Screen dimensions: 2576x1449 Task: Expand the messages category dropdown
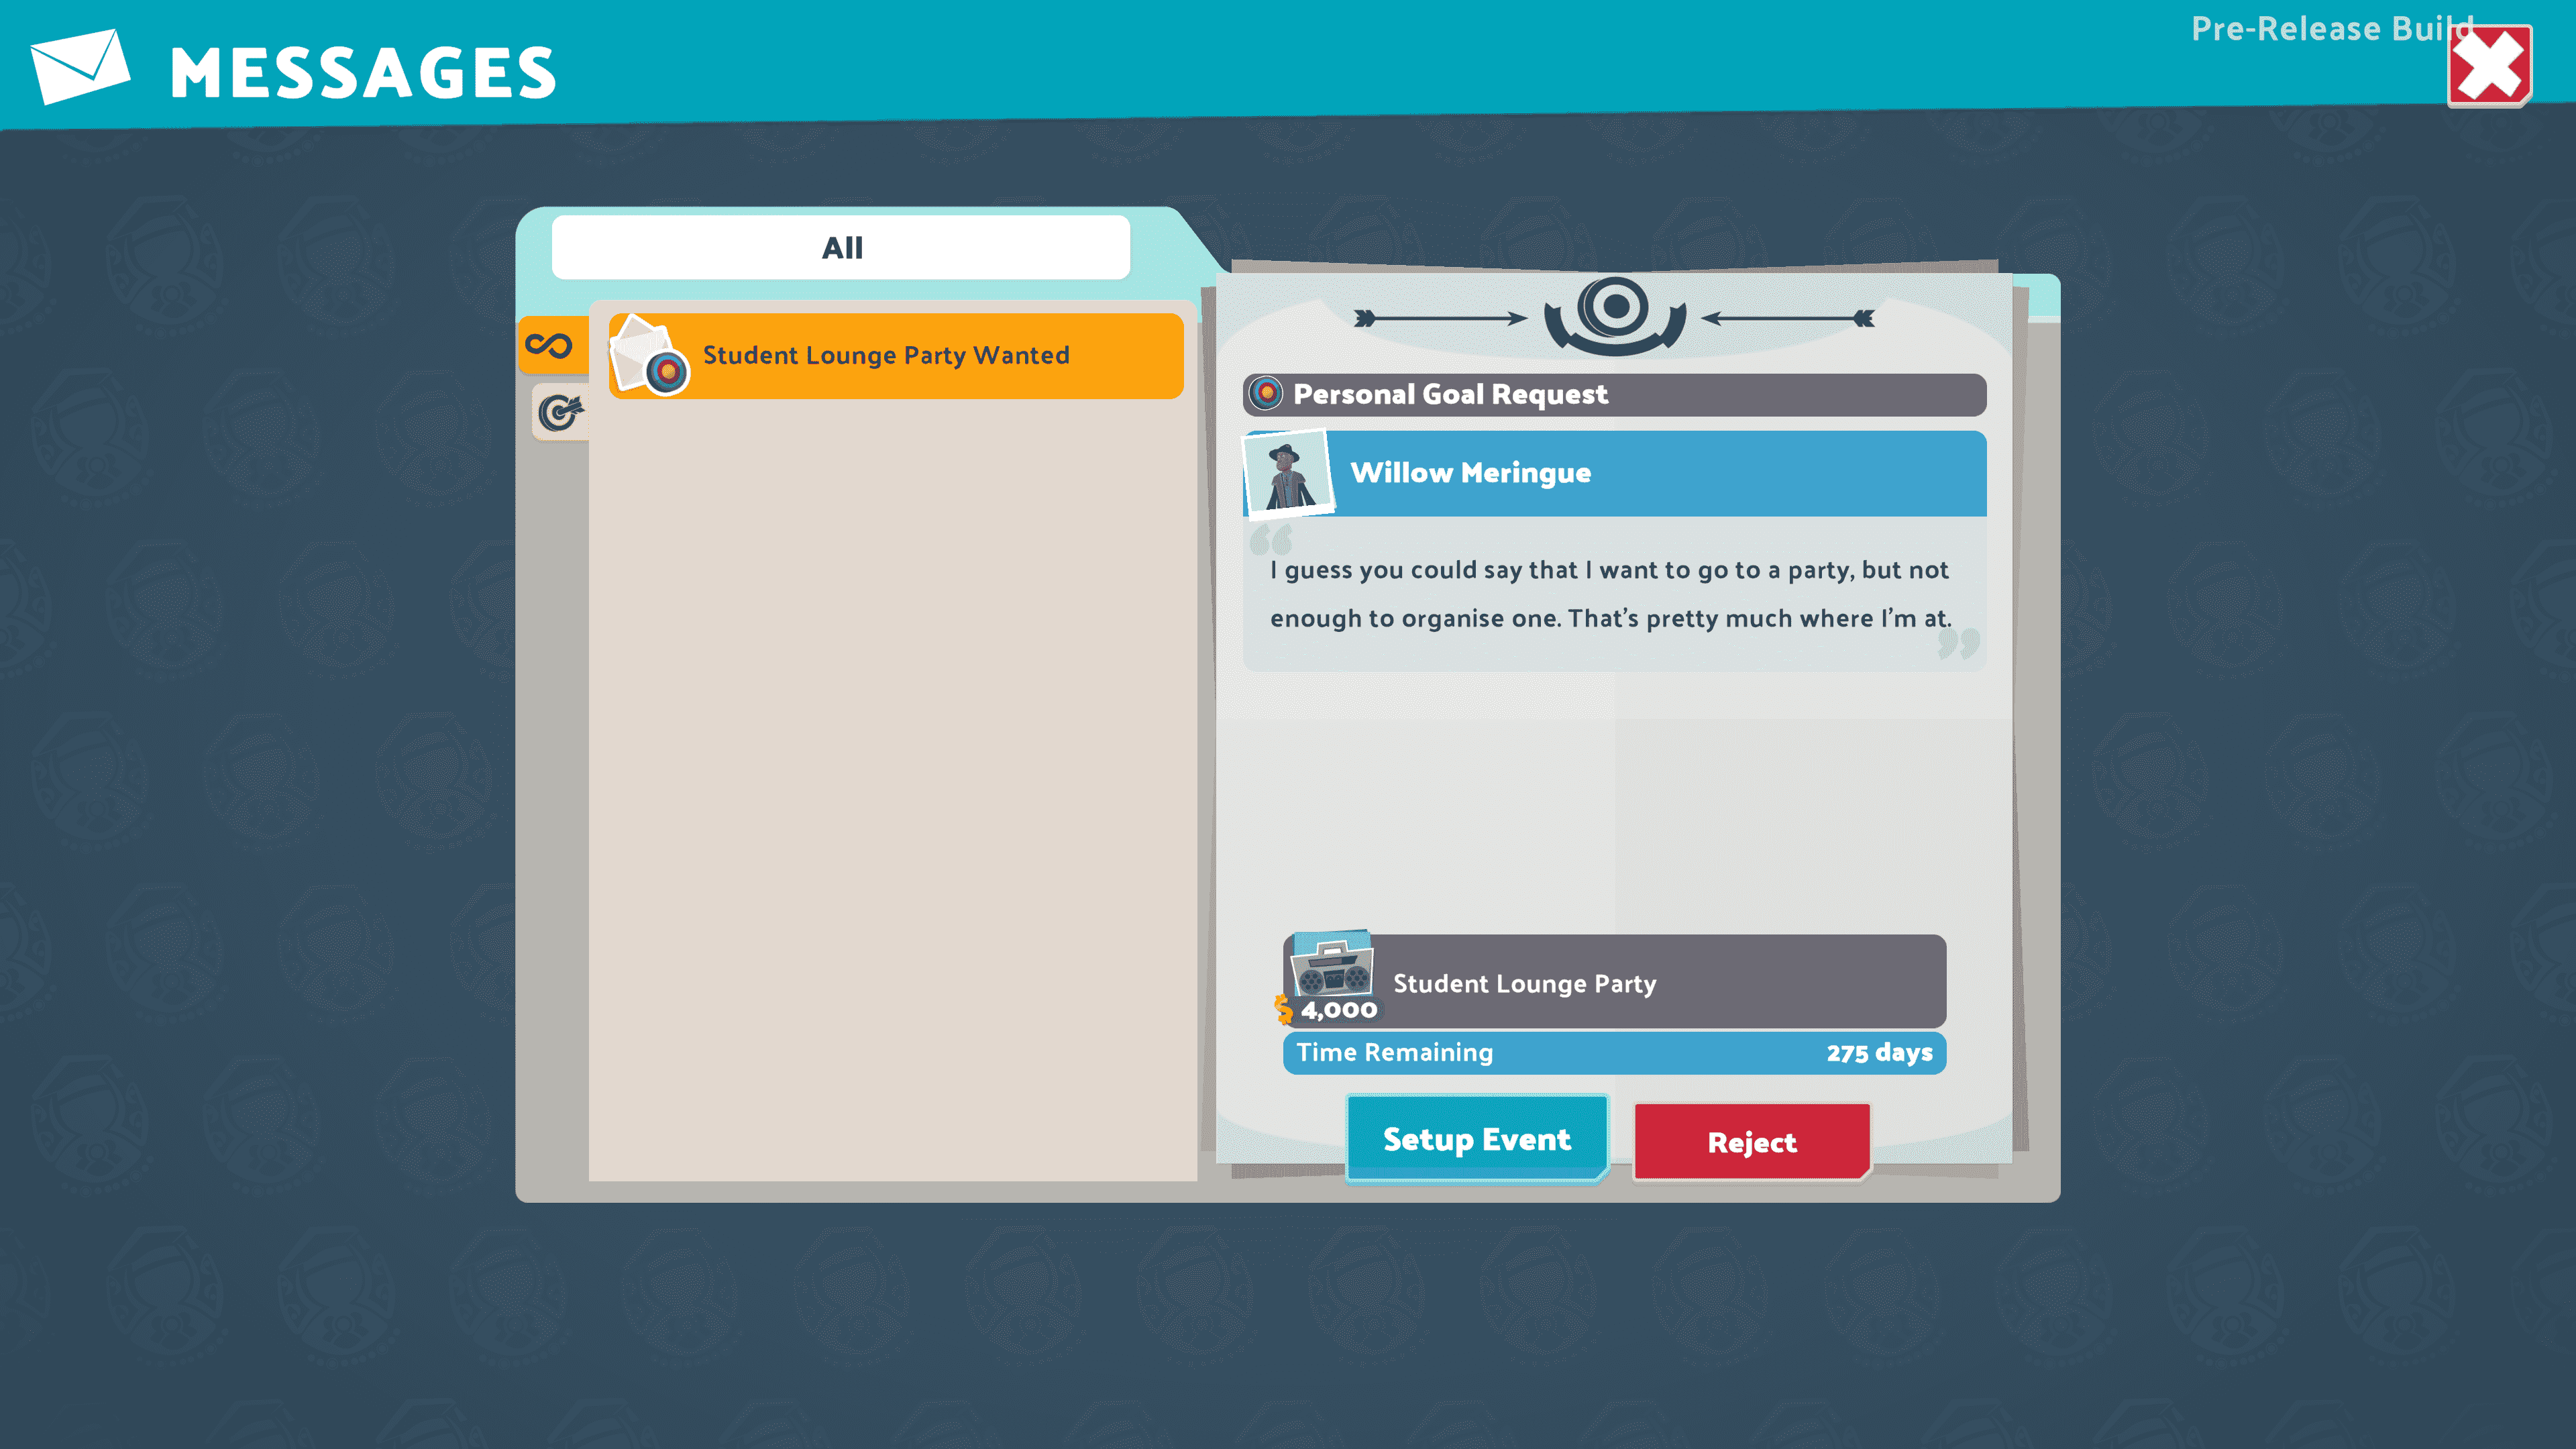click(841, 248)
